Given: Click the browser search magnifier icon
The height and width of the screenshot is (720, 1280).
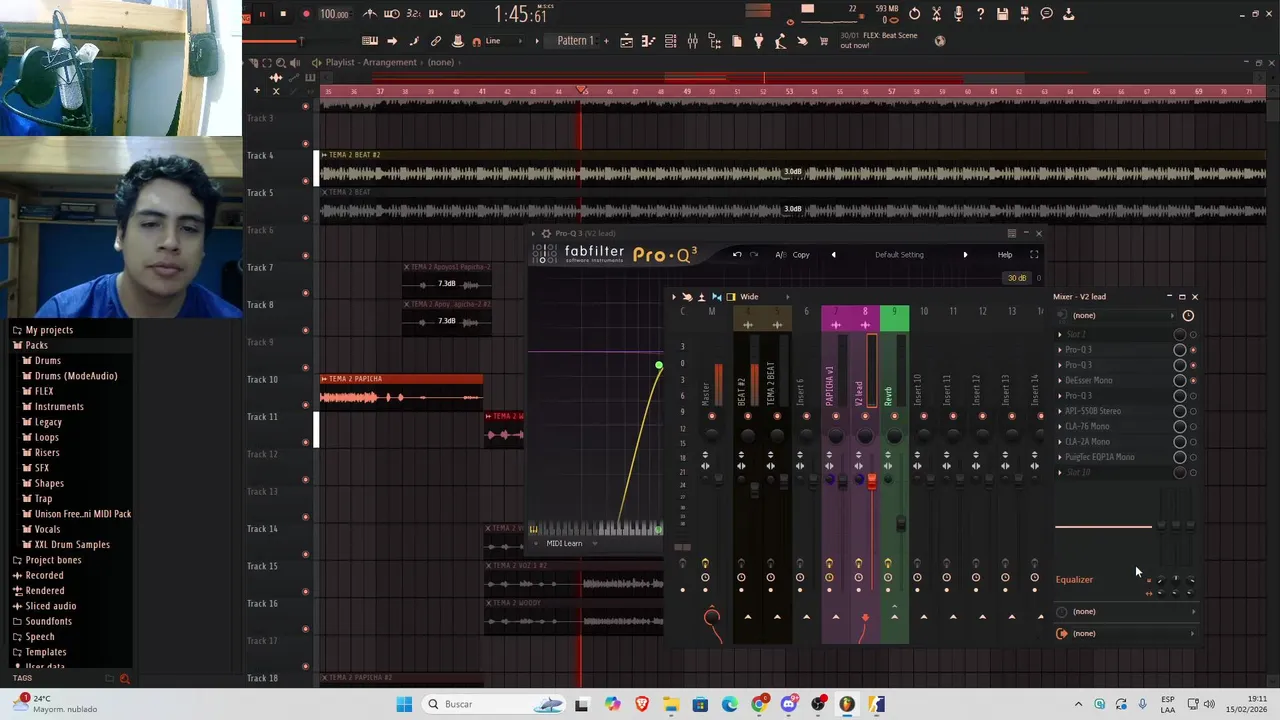Looking at the screenshot, I should 124,679.
